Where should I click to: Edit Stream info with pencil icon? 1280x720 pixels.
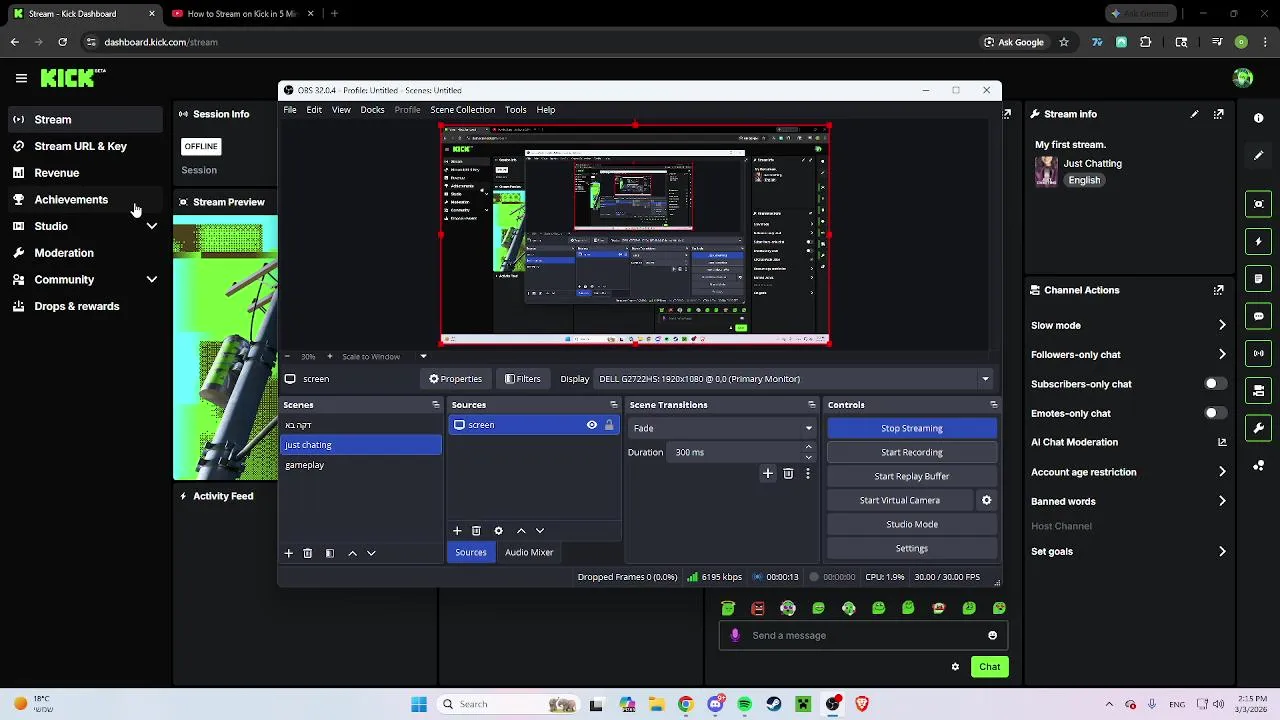pos(1194,114)
